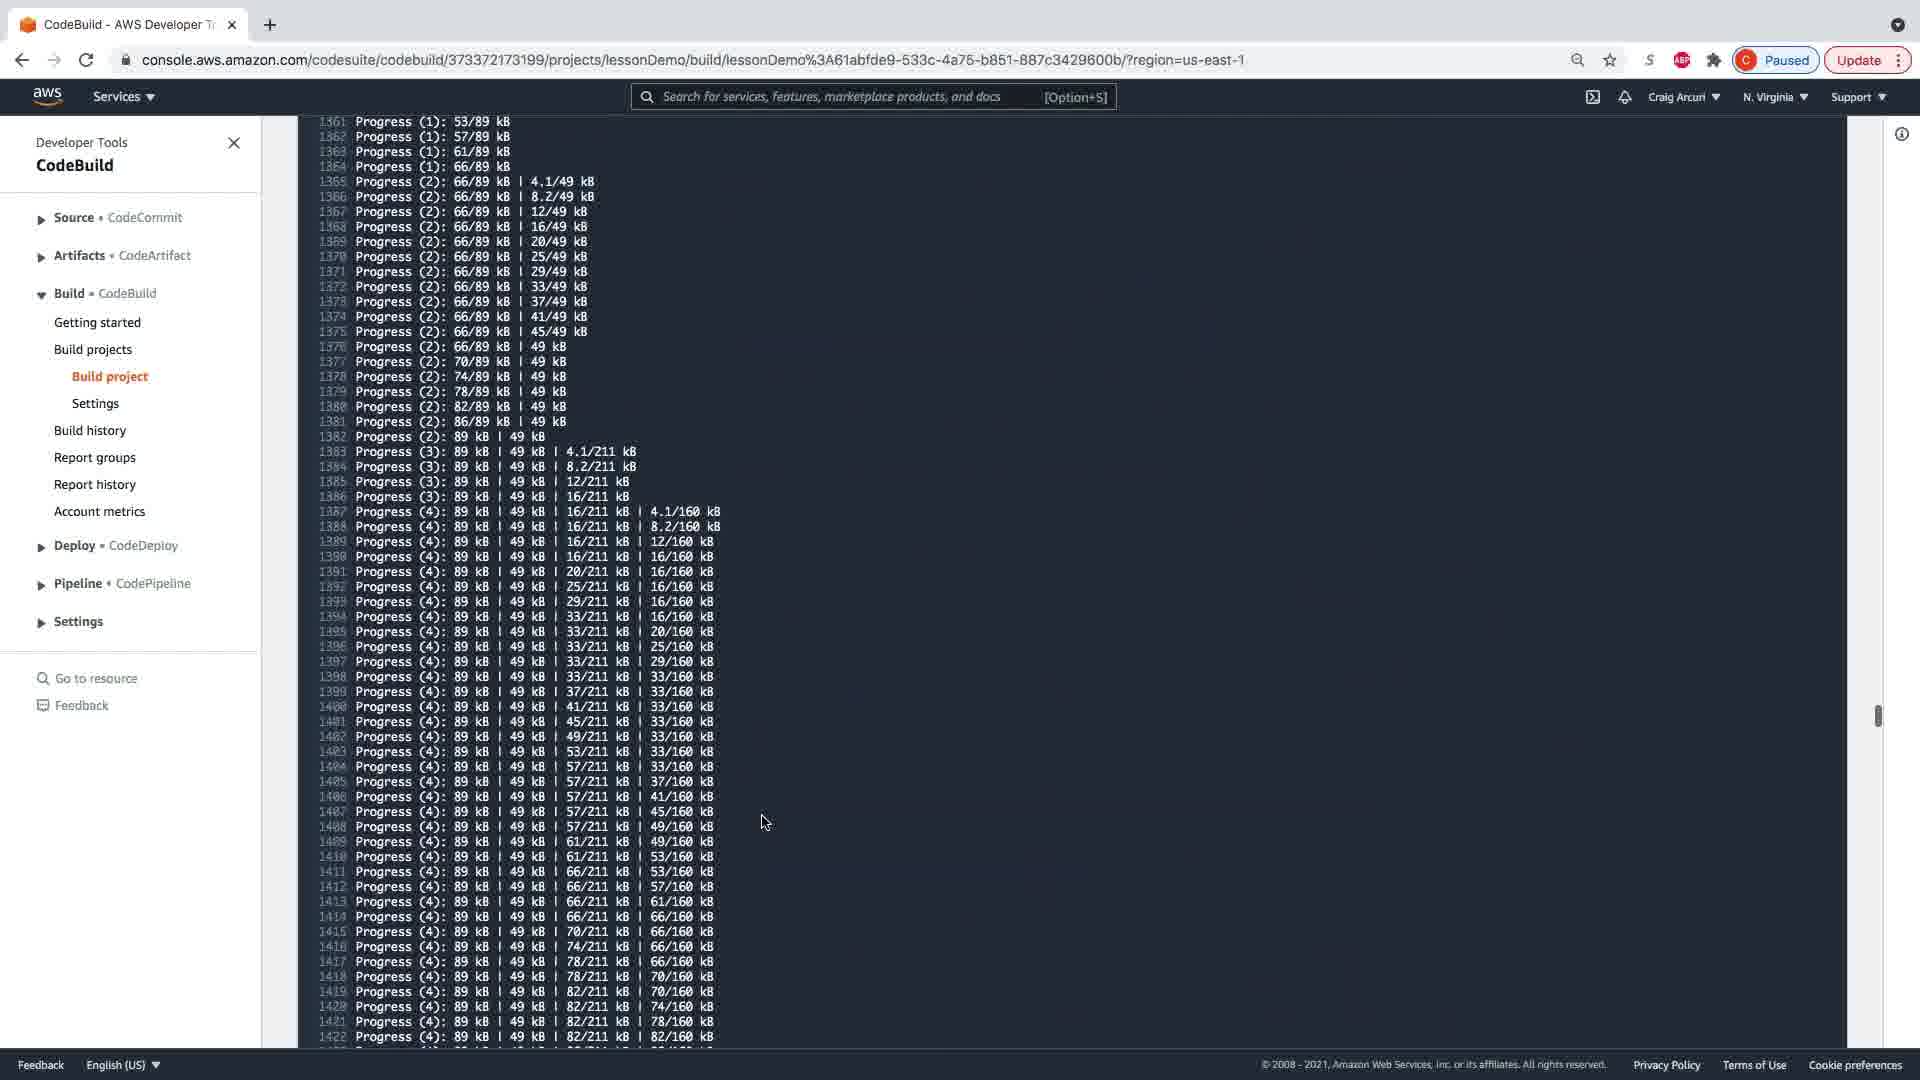Open the notifications bell icon

coord(1625,97)
